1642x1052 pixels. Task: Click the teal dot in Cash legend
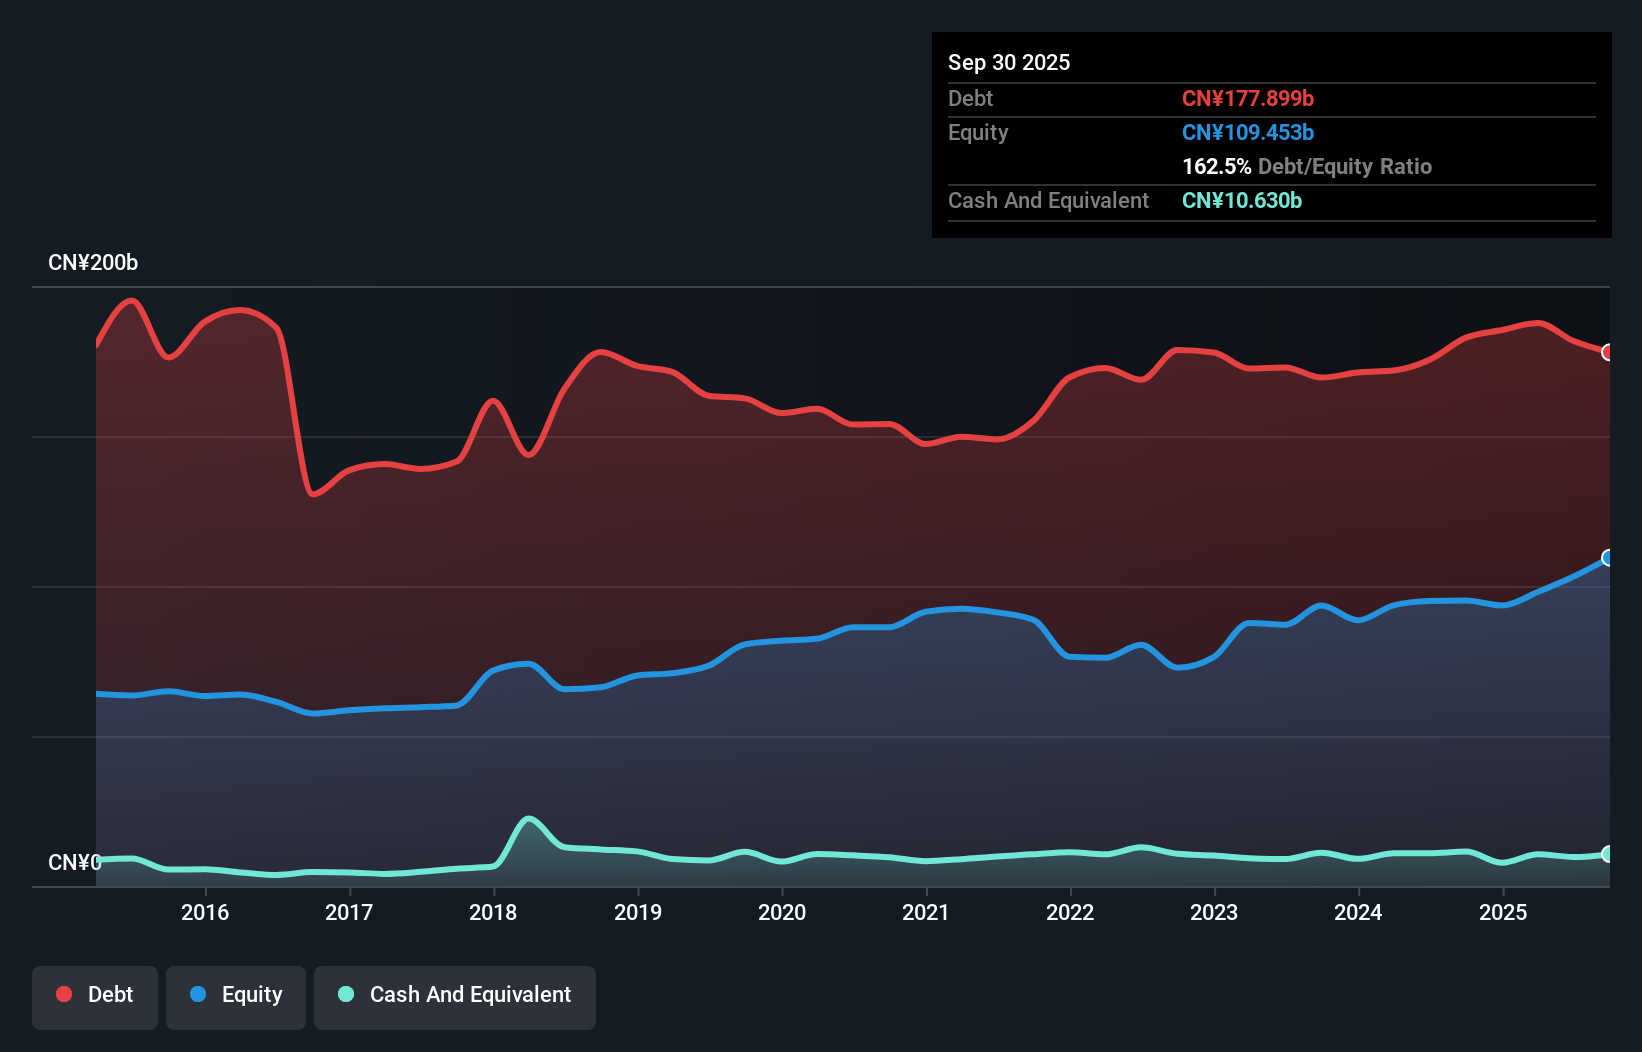click(x=346, y=994)
